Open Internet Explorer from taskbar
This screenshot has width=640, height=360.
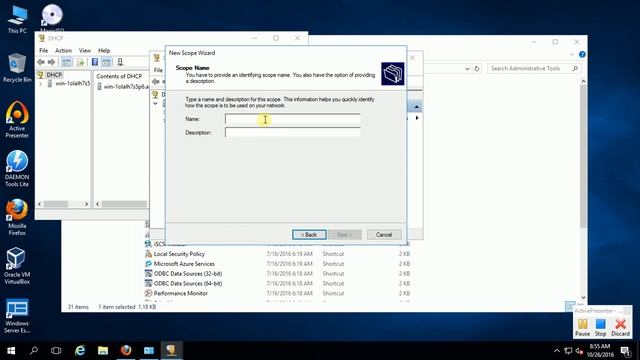click(x=80, y=351)
